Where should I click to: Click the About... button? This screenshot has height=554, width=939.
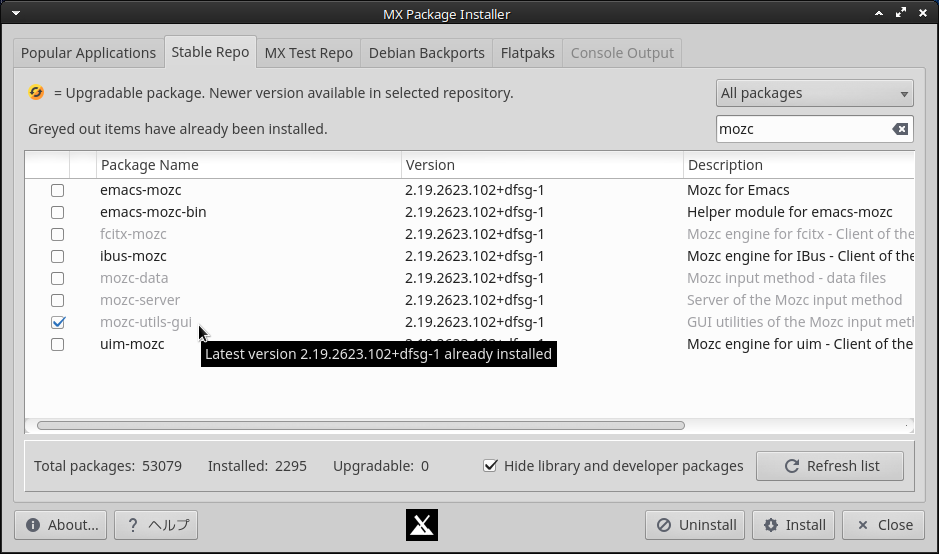pyautogui.click(x=60, y=525)
